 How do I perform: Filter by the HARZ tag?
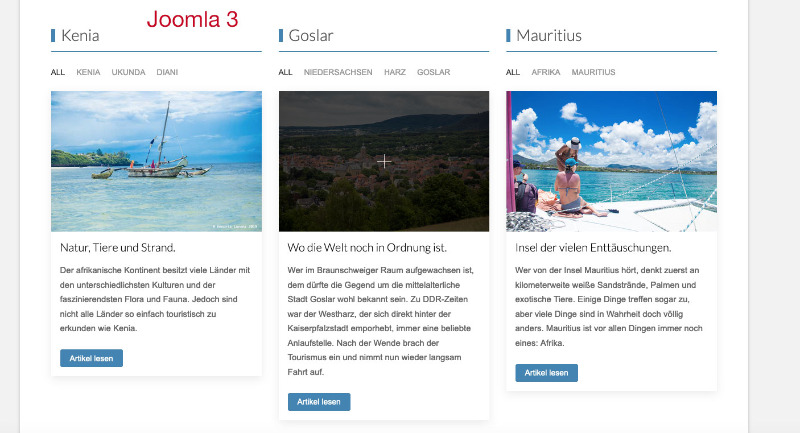(x=395, y=72)
